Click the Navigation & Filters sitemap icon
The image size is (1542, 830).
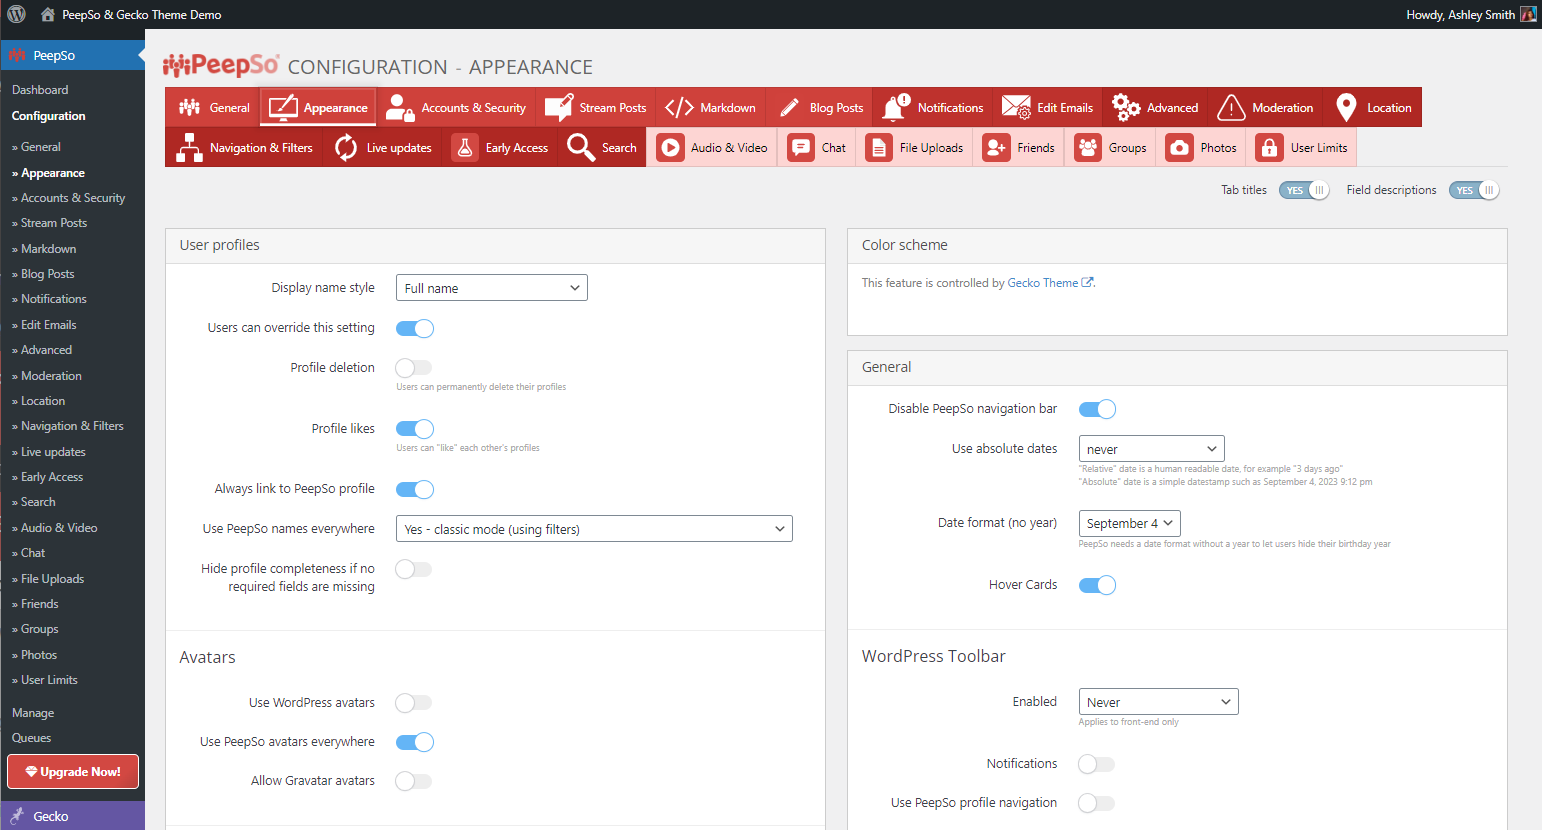(189, 147)
